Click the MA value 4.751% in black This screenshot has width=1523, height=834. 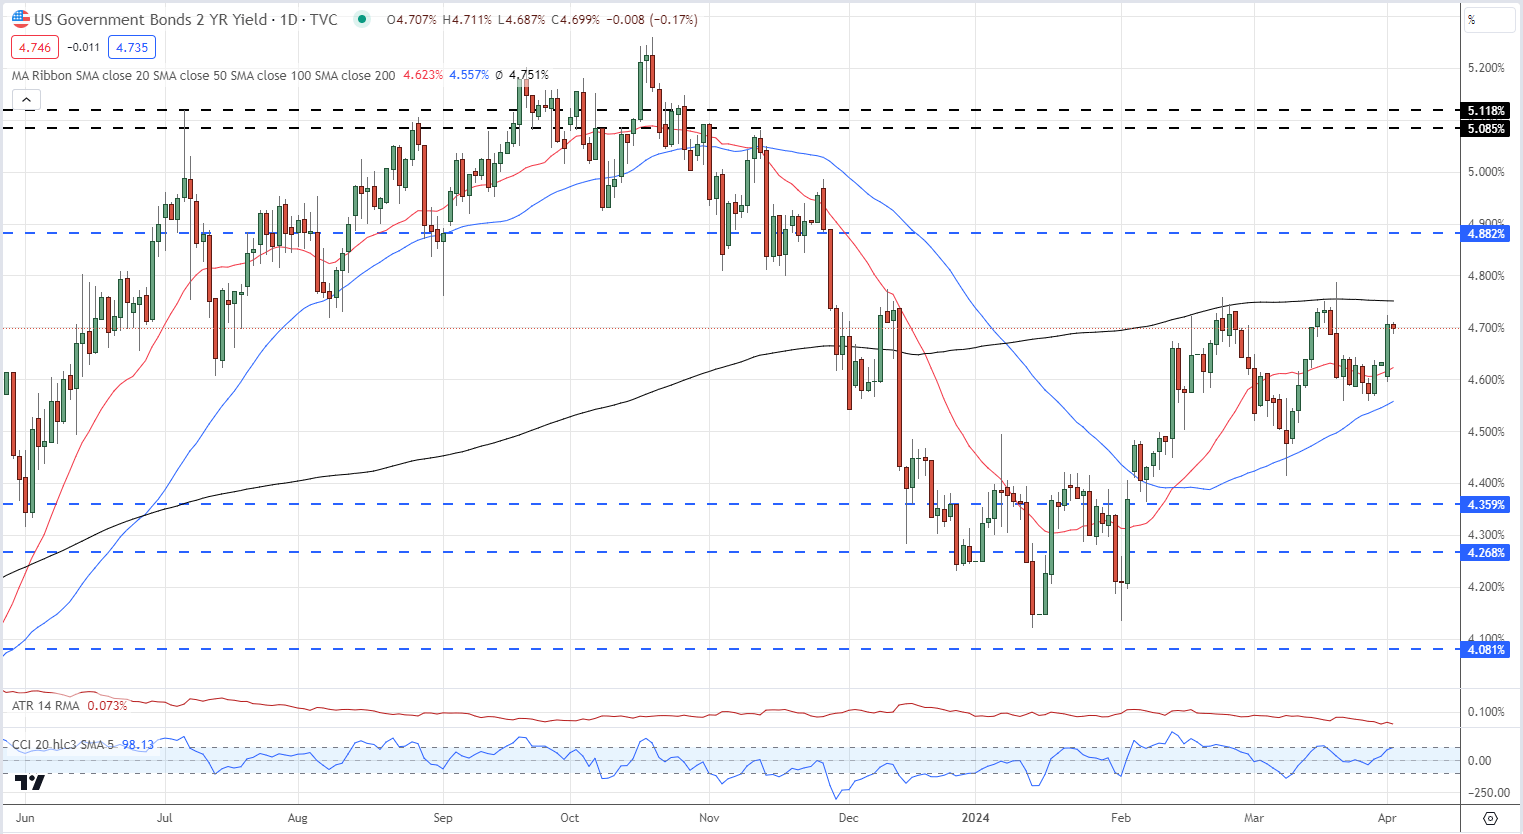tap(529, 75)
